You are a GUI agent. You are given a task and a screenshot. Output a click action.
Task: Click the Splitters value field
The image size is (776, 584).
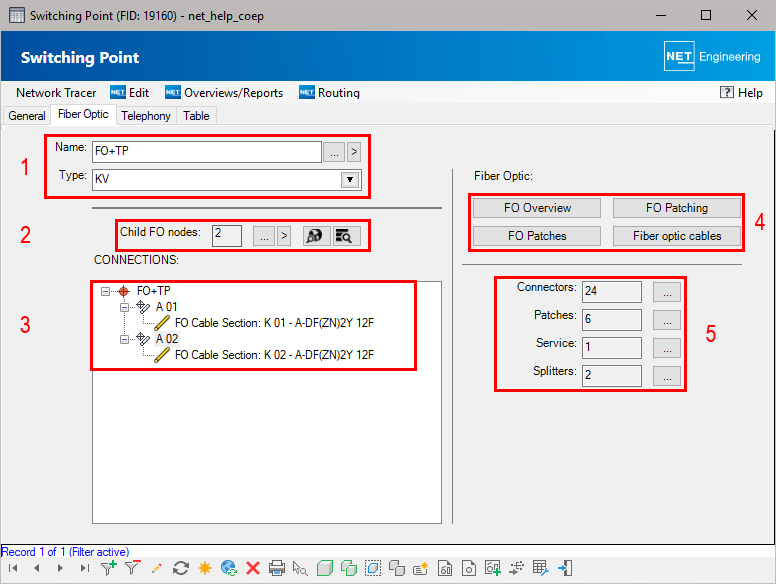[x=612, y=376]
